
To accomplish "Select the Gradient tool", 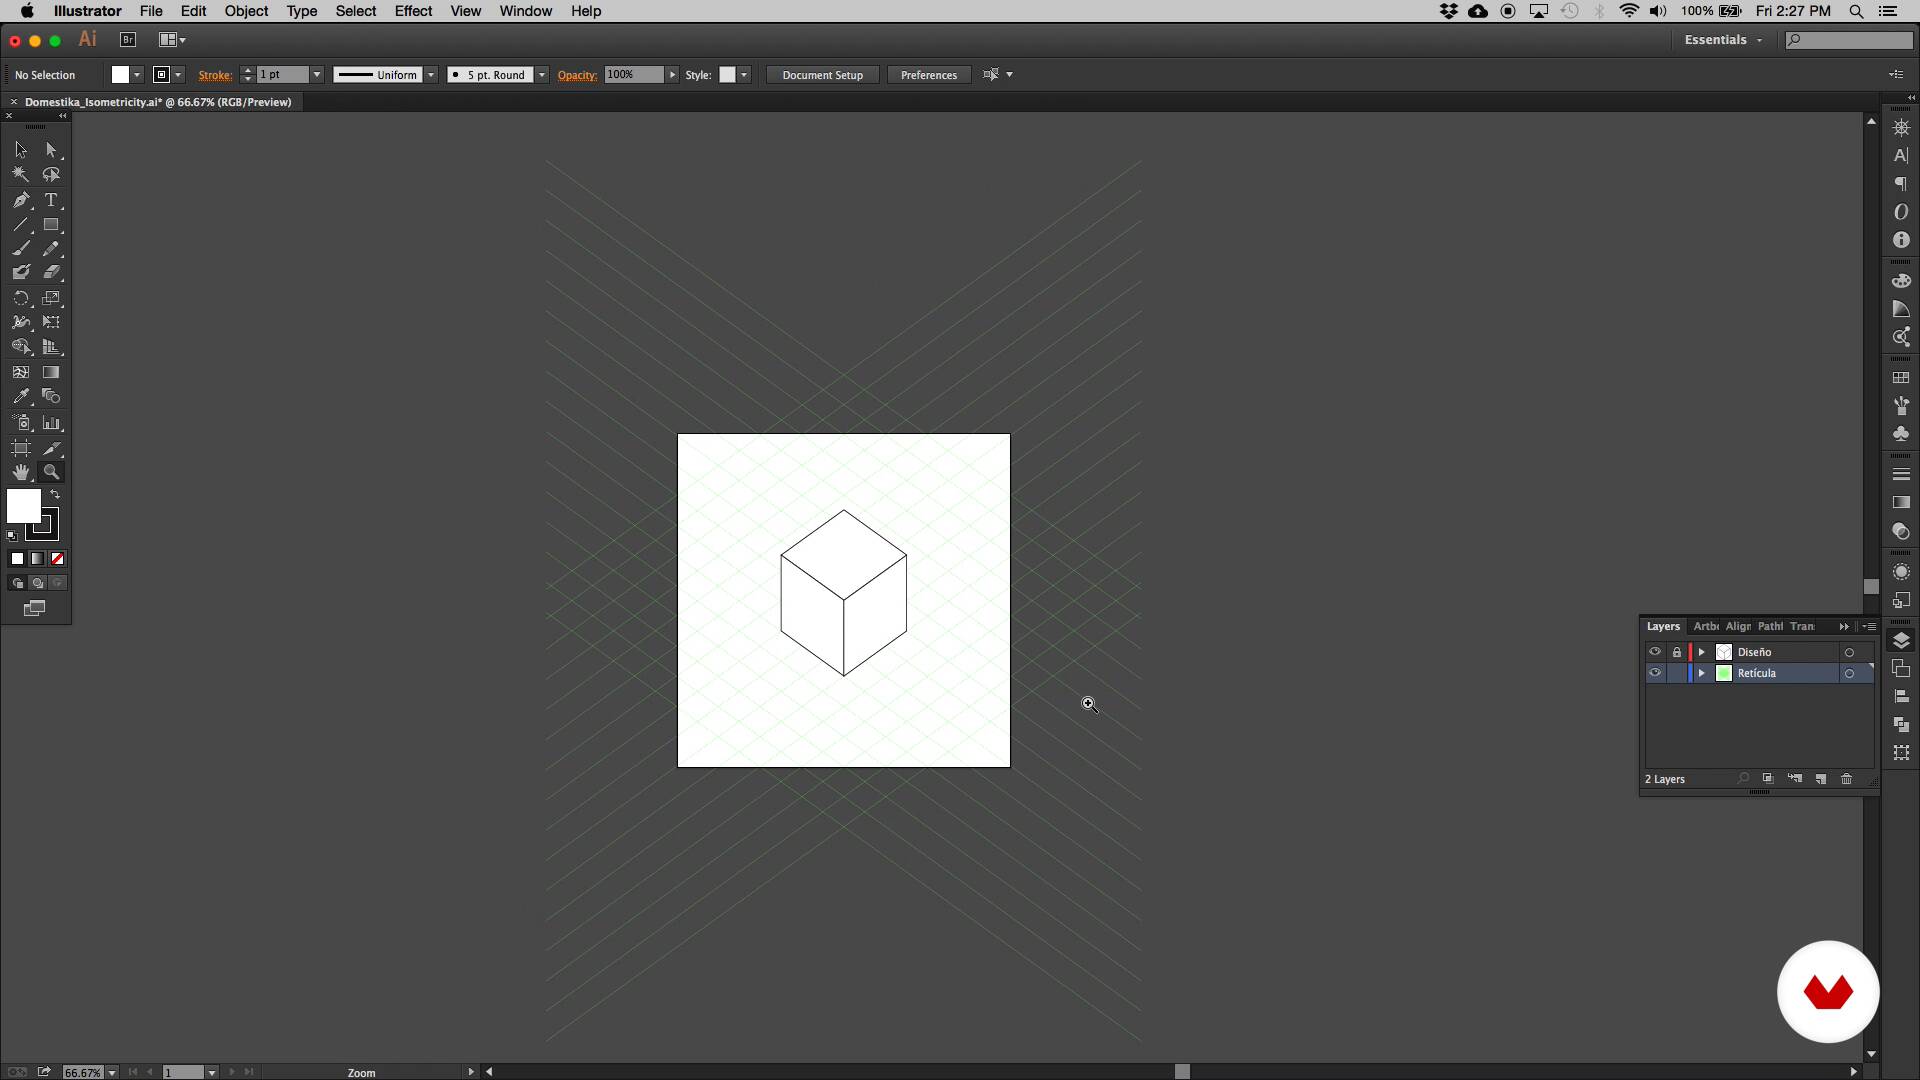I will click(51, 372).
